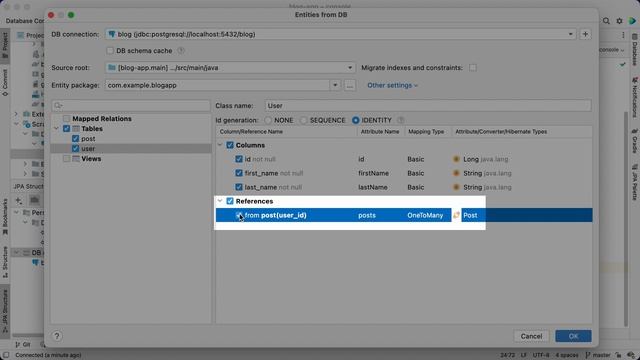Viewport: 640px width, 360px height.
Task: Click the posts attribute name cell
Action: [367, 215]
